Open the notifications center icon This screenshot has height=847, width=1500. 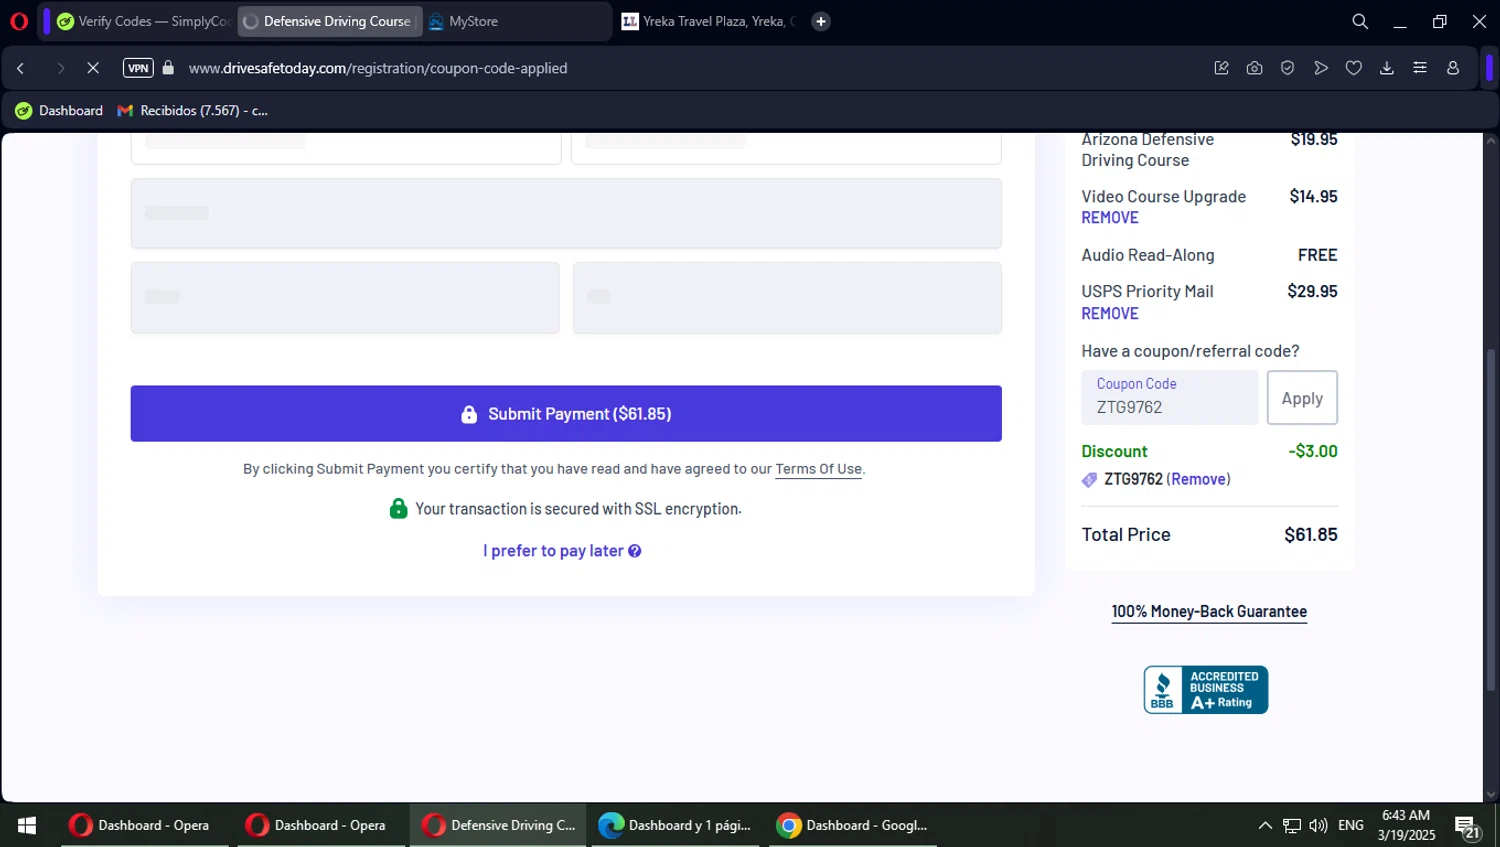click(x=1467, y=827)
